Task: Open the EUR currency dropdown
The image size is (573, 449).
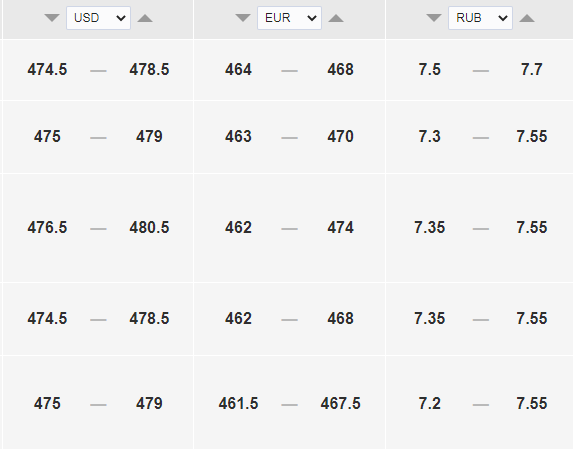Action: pos(289,18)
